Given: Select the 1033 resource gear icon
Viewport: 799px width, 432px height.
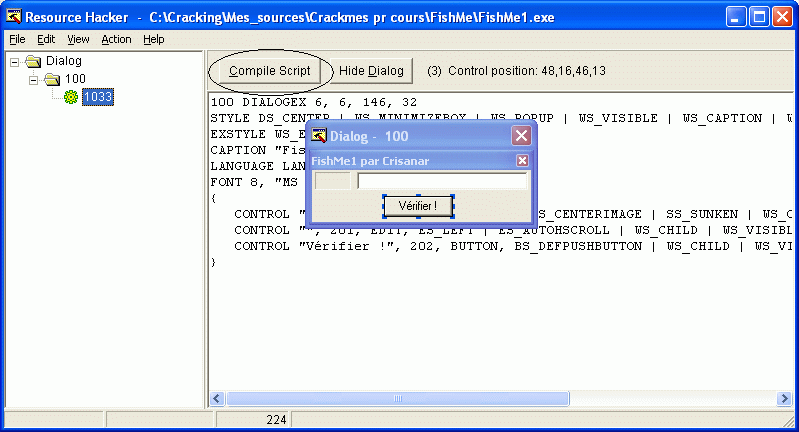Looking at the screenshot, I should click(x=71, y=97).
